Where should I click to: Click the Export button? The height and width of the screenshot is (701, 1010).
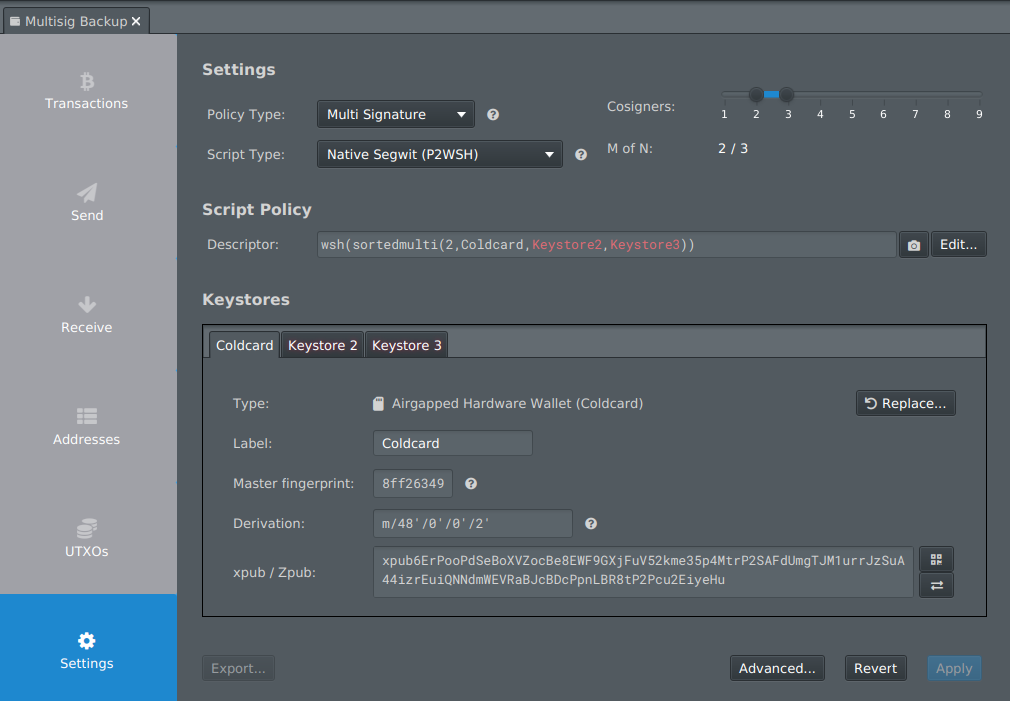click(238, 668)
